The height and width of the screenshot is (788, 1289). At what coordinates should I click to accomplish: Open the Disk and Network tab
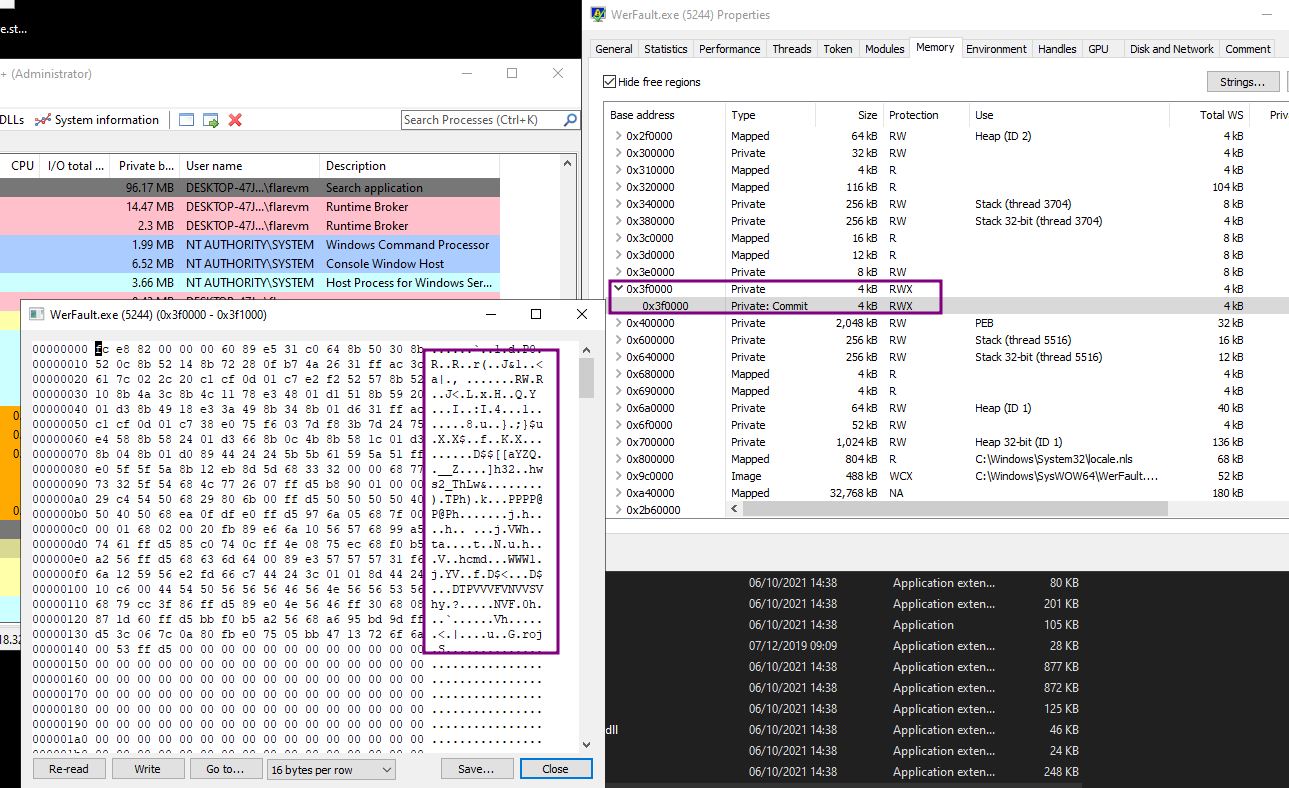coord(1172,49)
